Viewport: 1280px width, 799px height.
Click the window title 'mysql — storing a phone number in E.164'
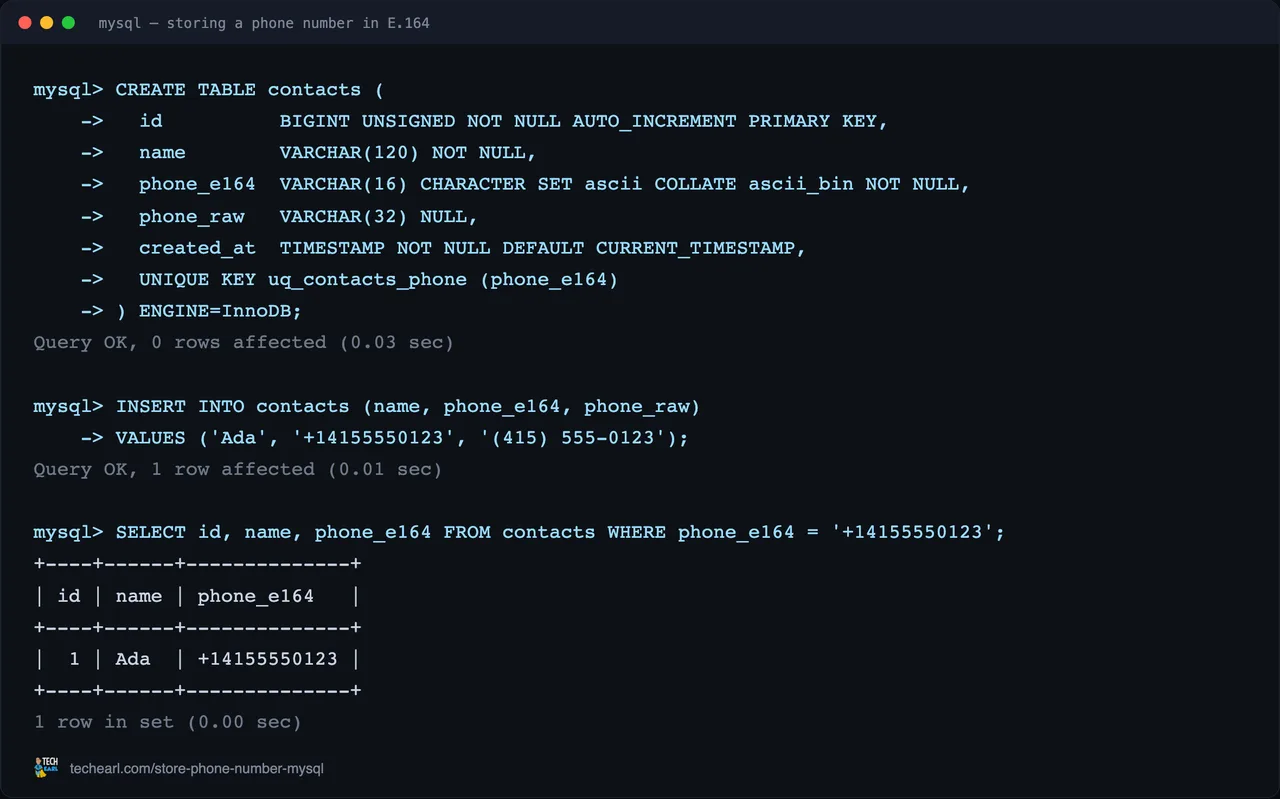click(264, 22)
